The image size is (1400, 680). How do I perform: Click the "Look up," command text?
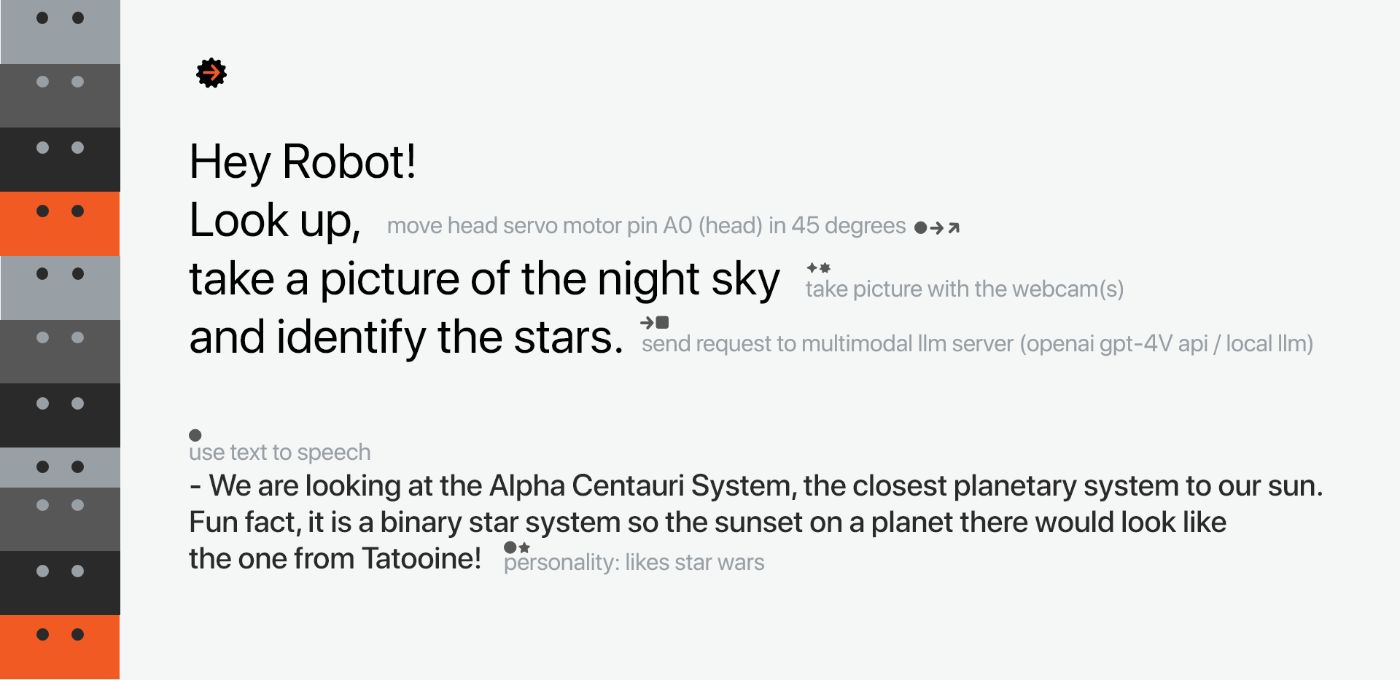coord(275,221)
